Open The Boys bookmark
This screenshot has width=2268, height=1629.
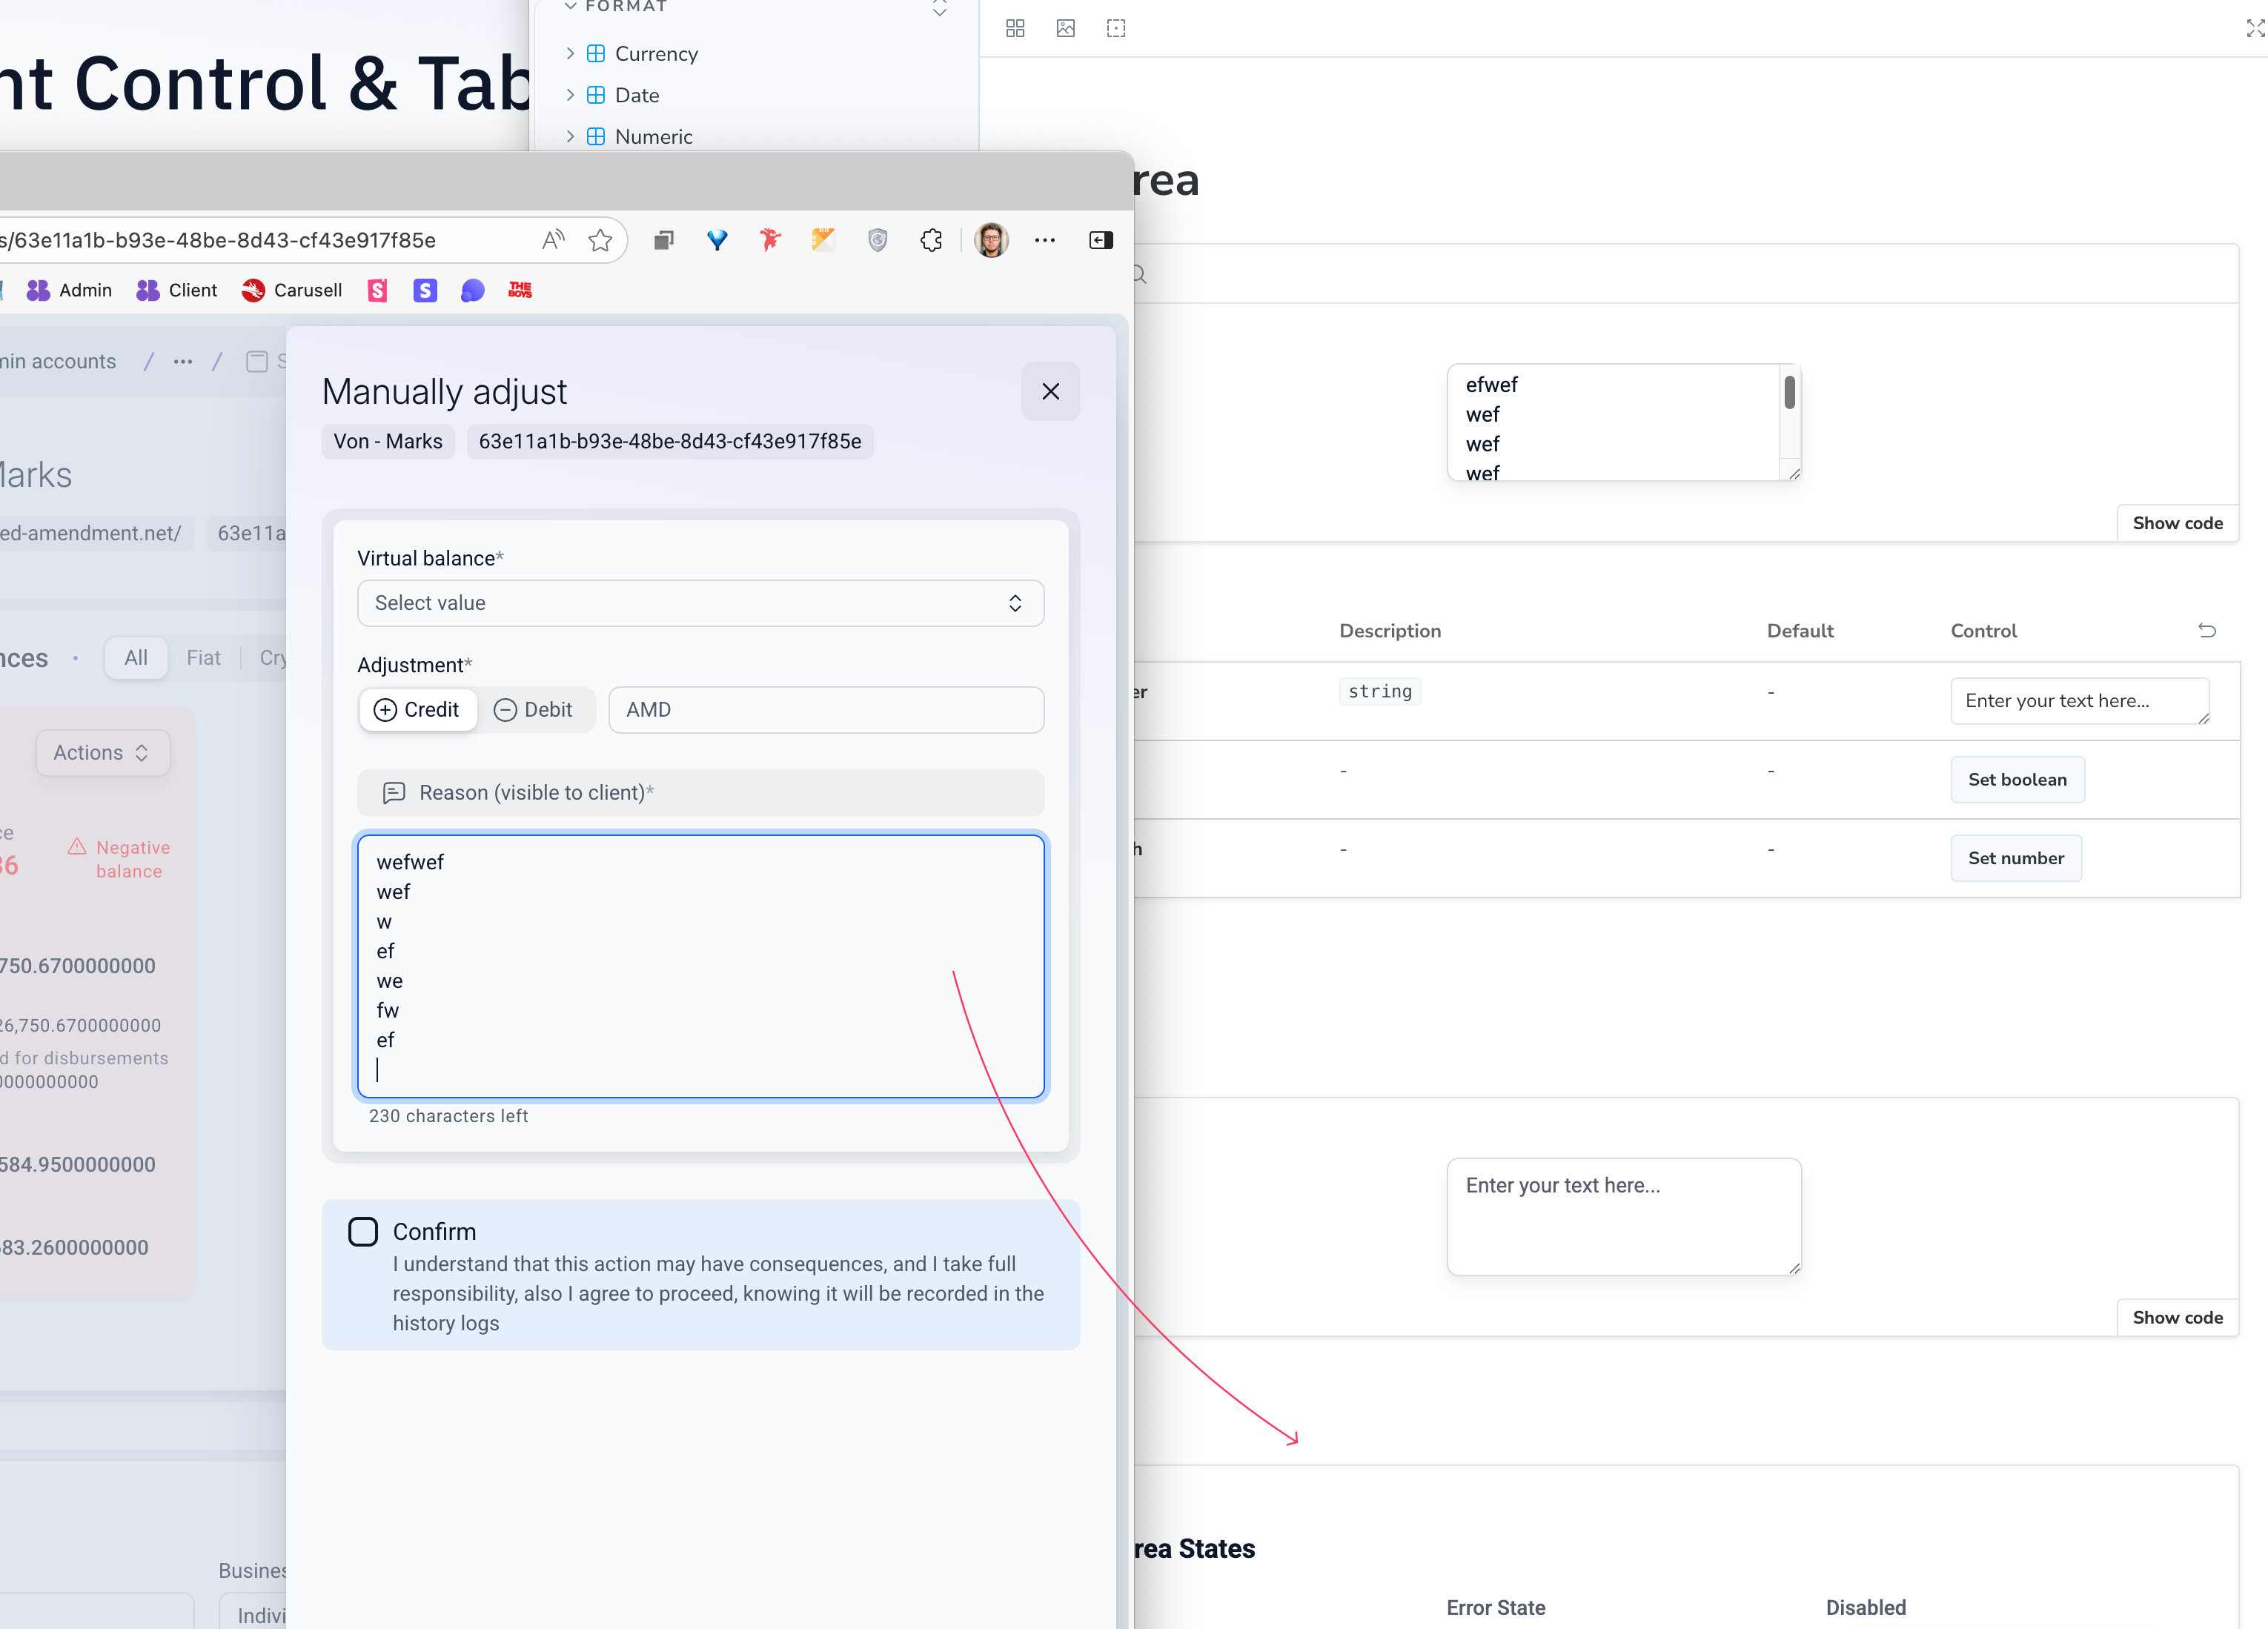[x=520, y=290]
